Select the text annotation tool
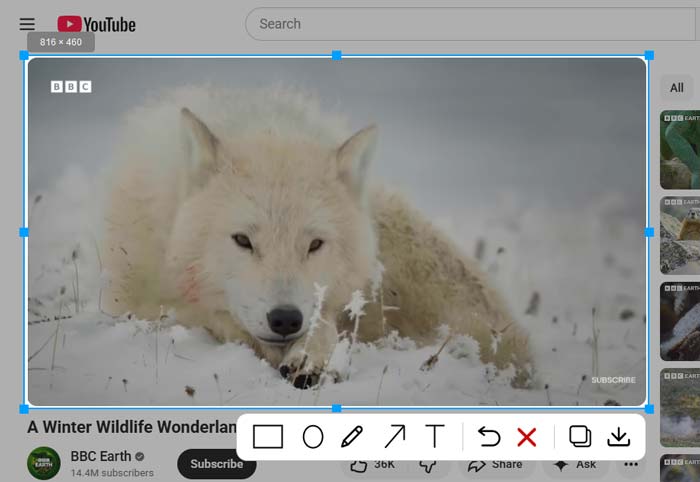 pos(434,436)
